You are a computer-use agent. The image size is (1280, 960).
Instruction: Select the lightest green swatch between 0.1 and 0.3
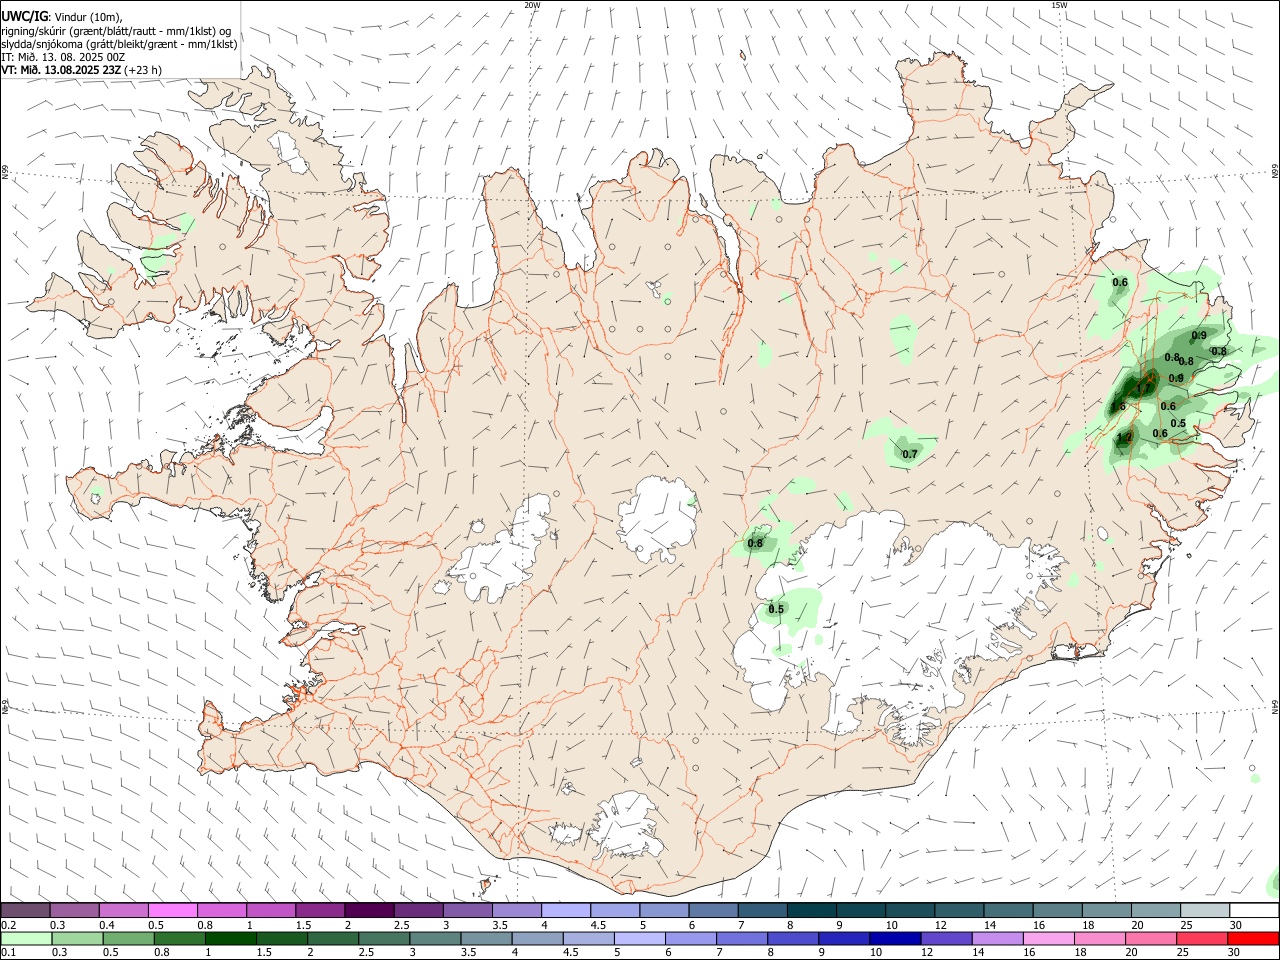(x=26, y=939)
